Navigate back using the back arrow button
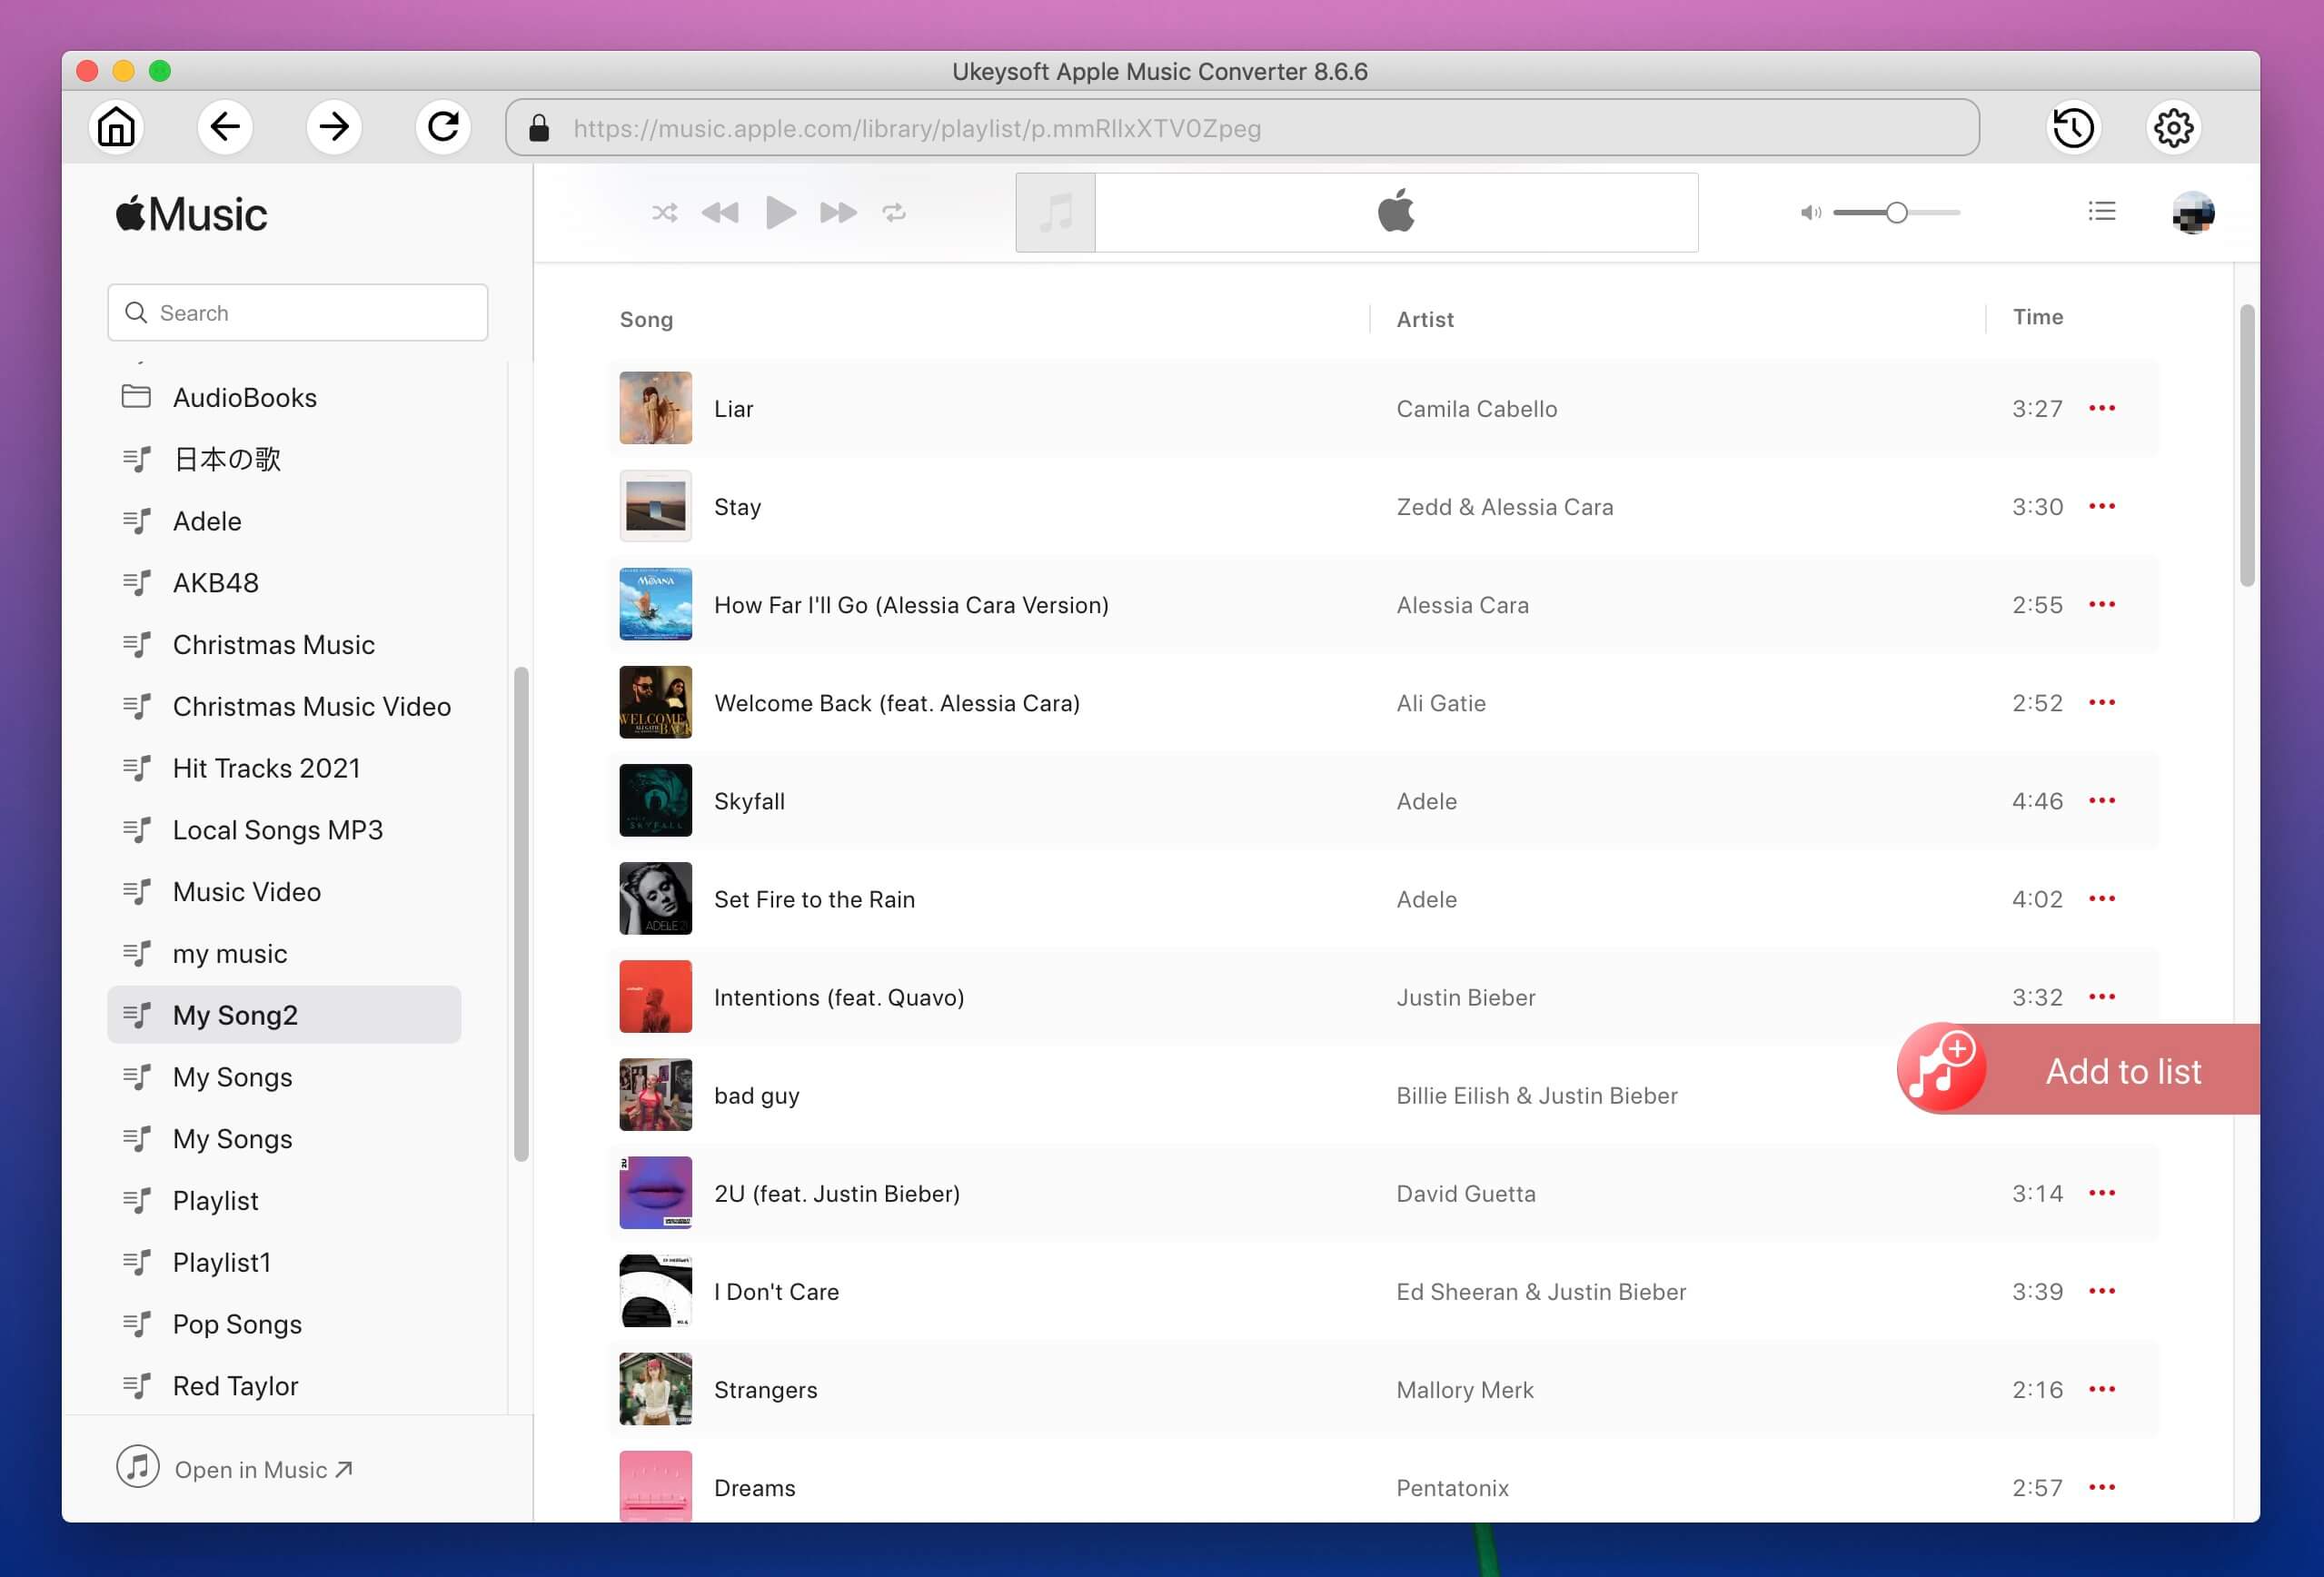The image size is (2324, 1577). pyautogui.click(x=225, y=127)
